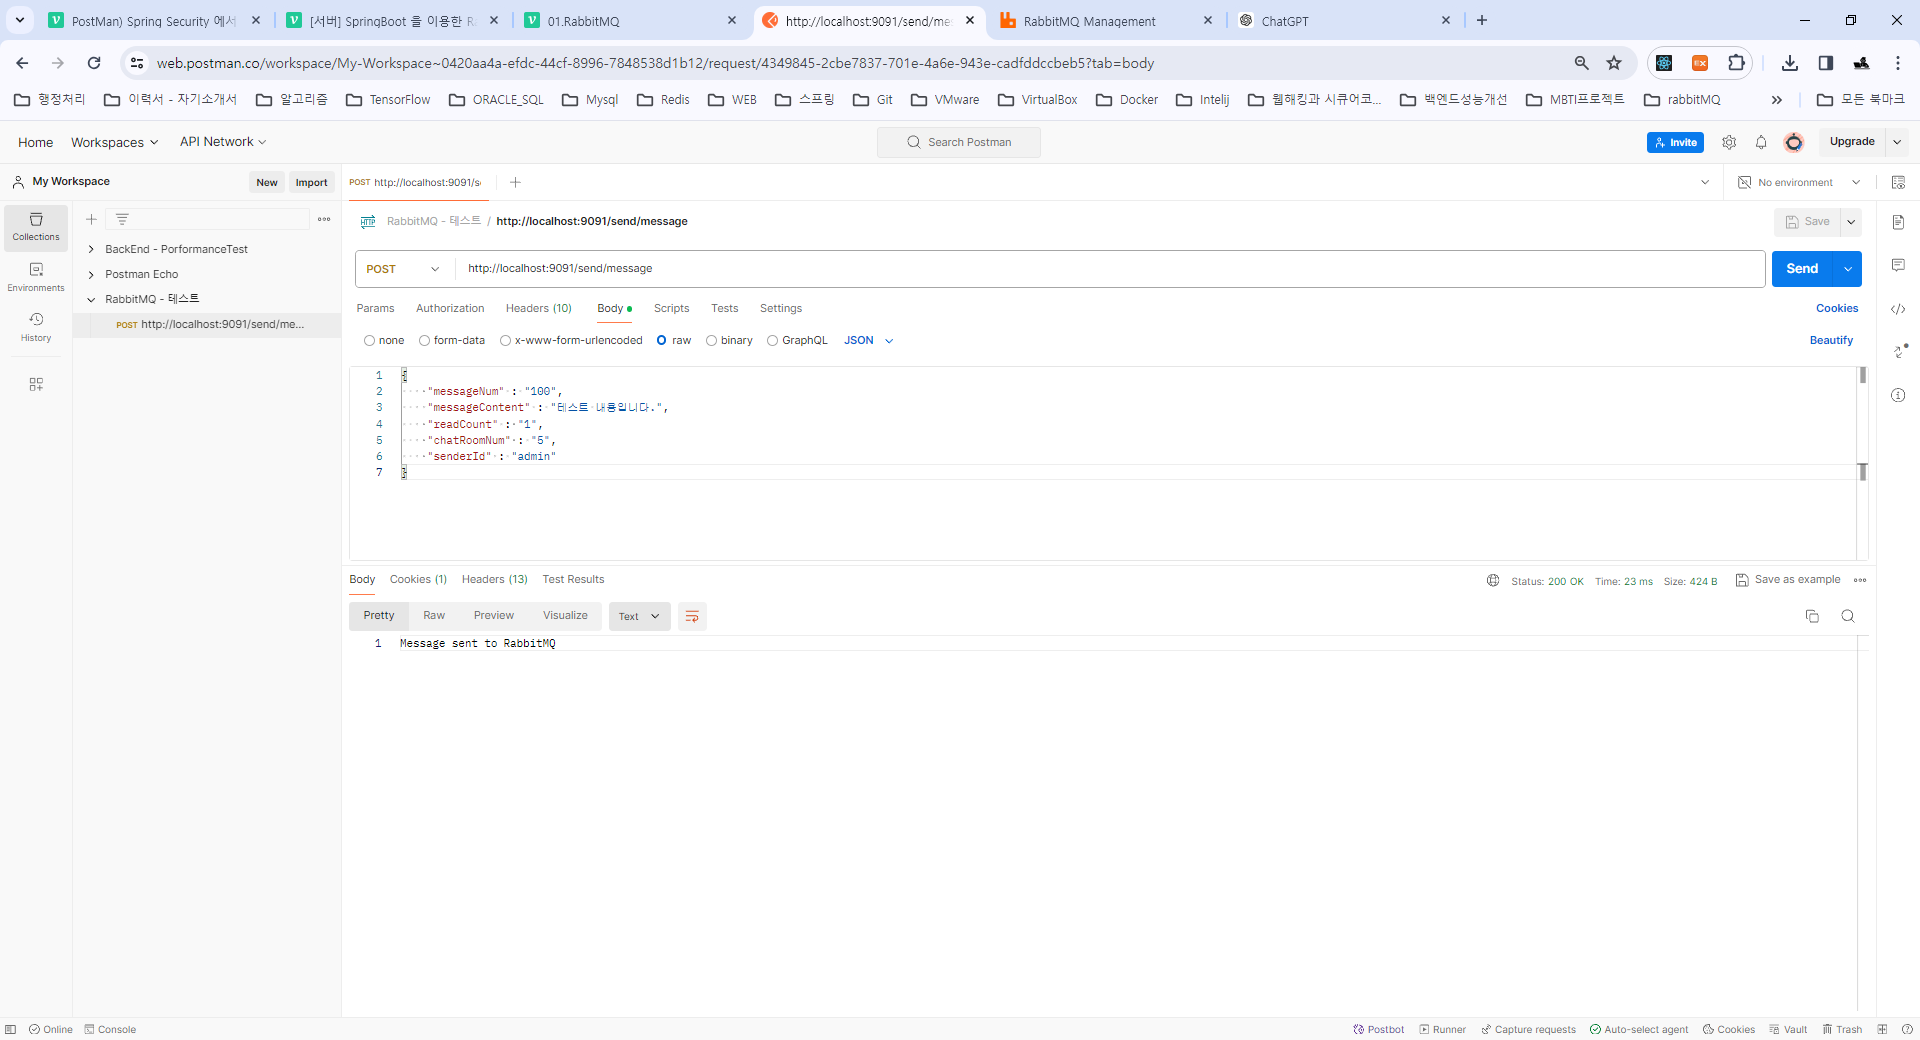Open Runner from the status bar
Viewport: 1920px width, 1040px height.
1442,1029
